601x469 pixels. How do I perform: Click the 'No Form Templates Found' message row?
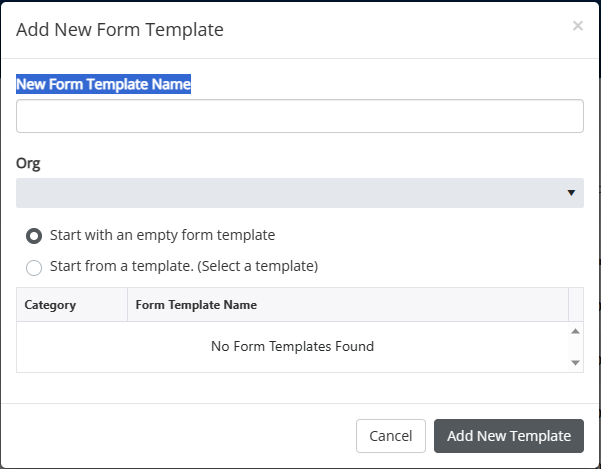click(x=292, y=347)
